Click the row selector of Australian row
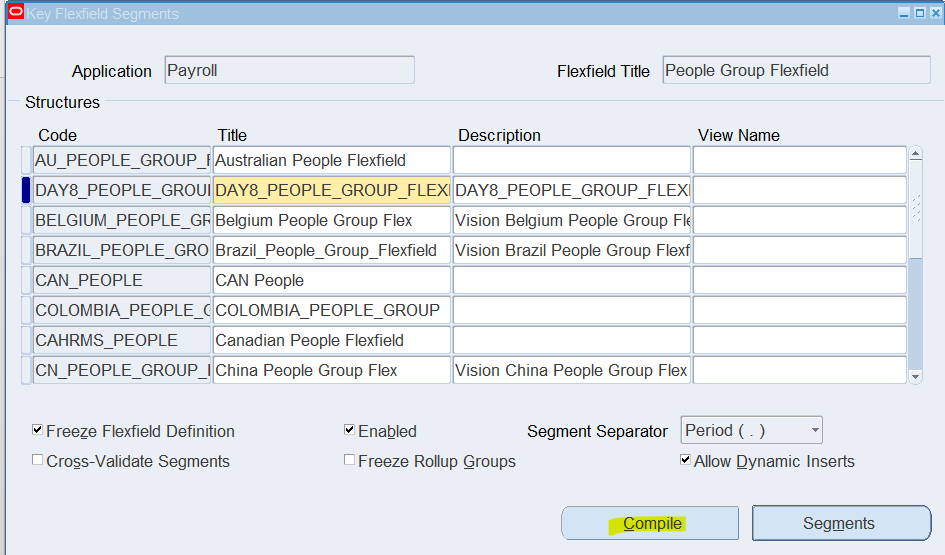 point(26,160)
